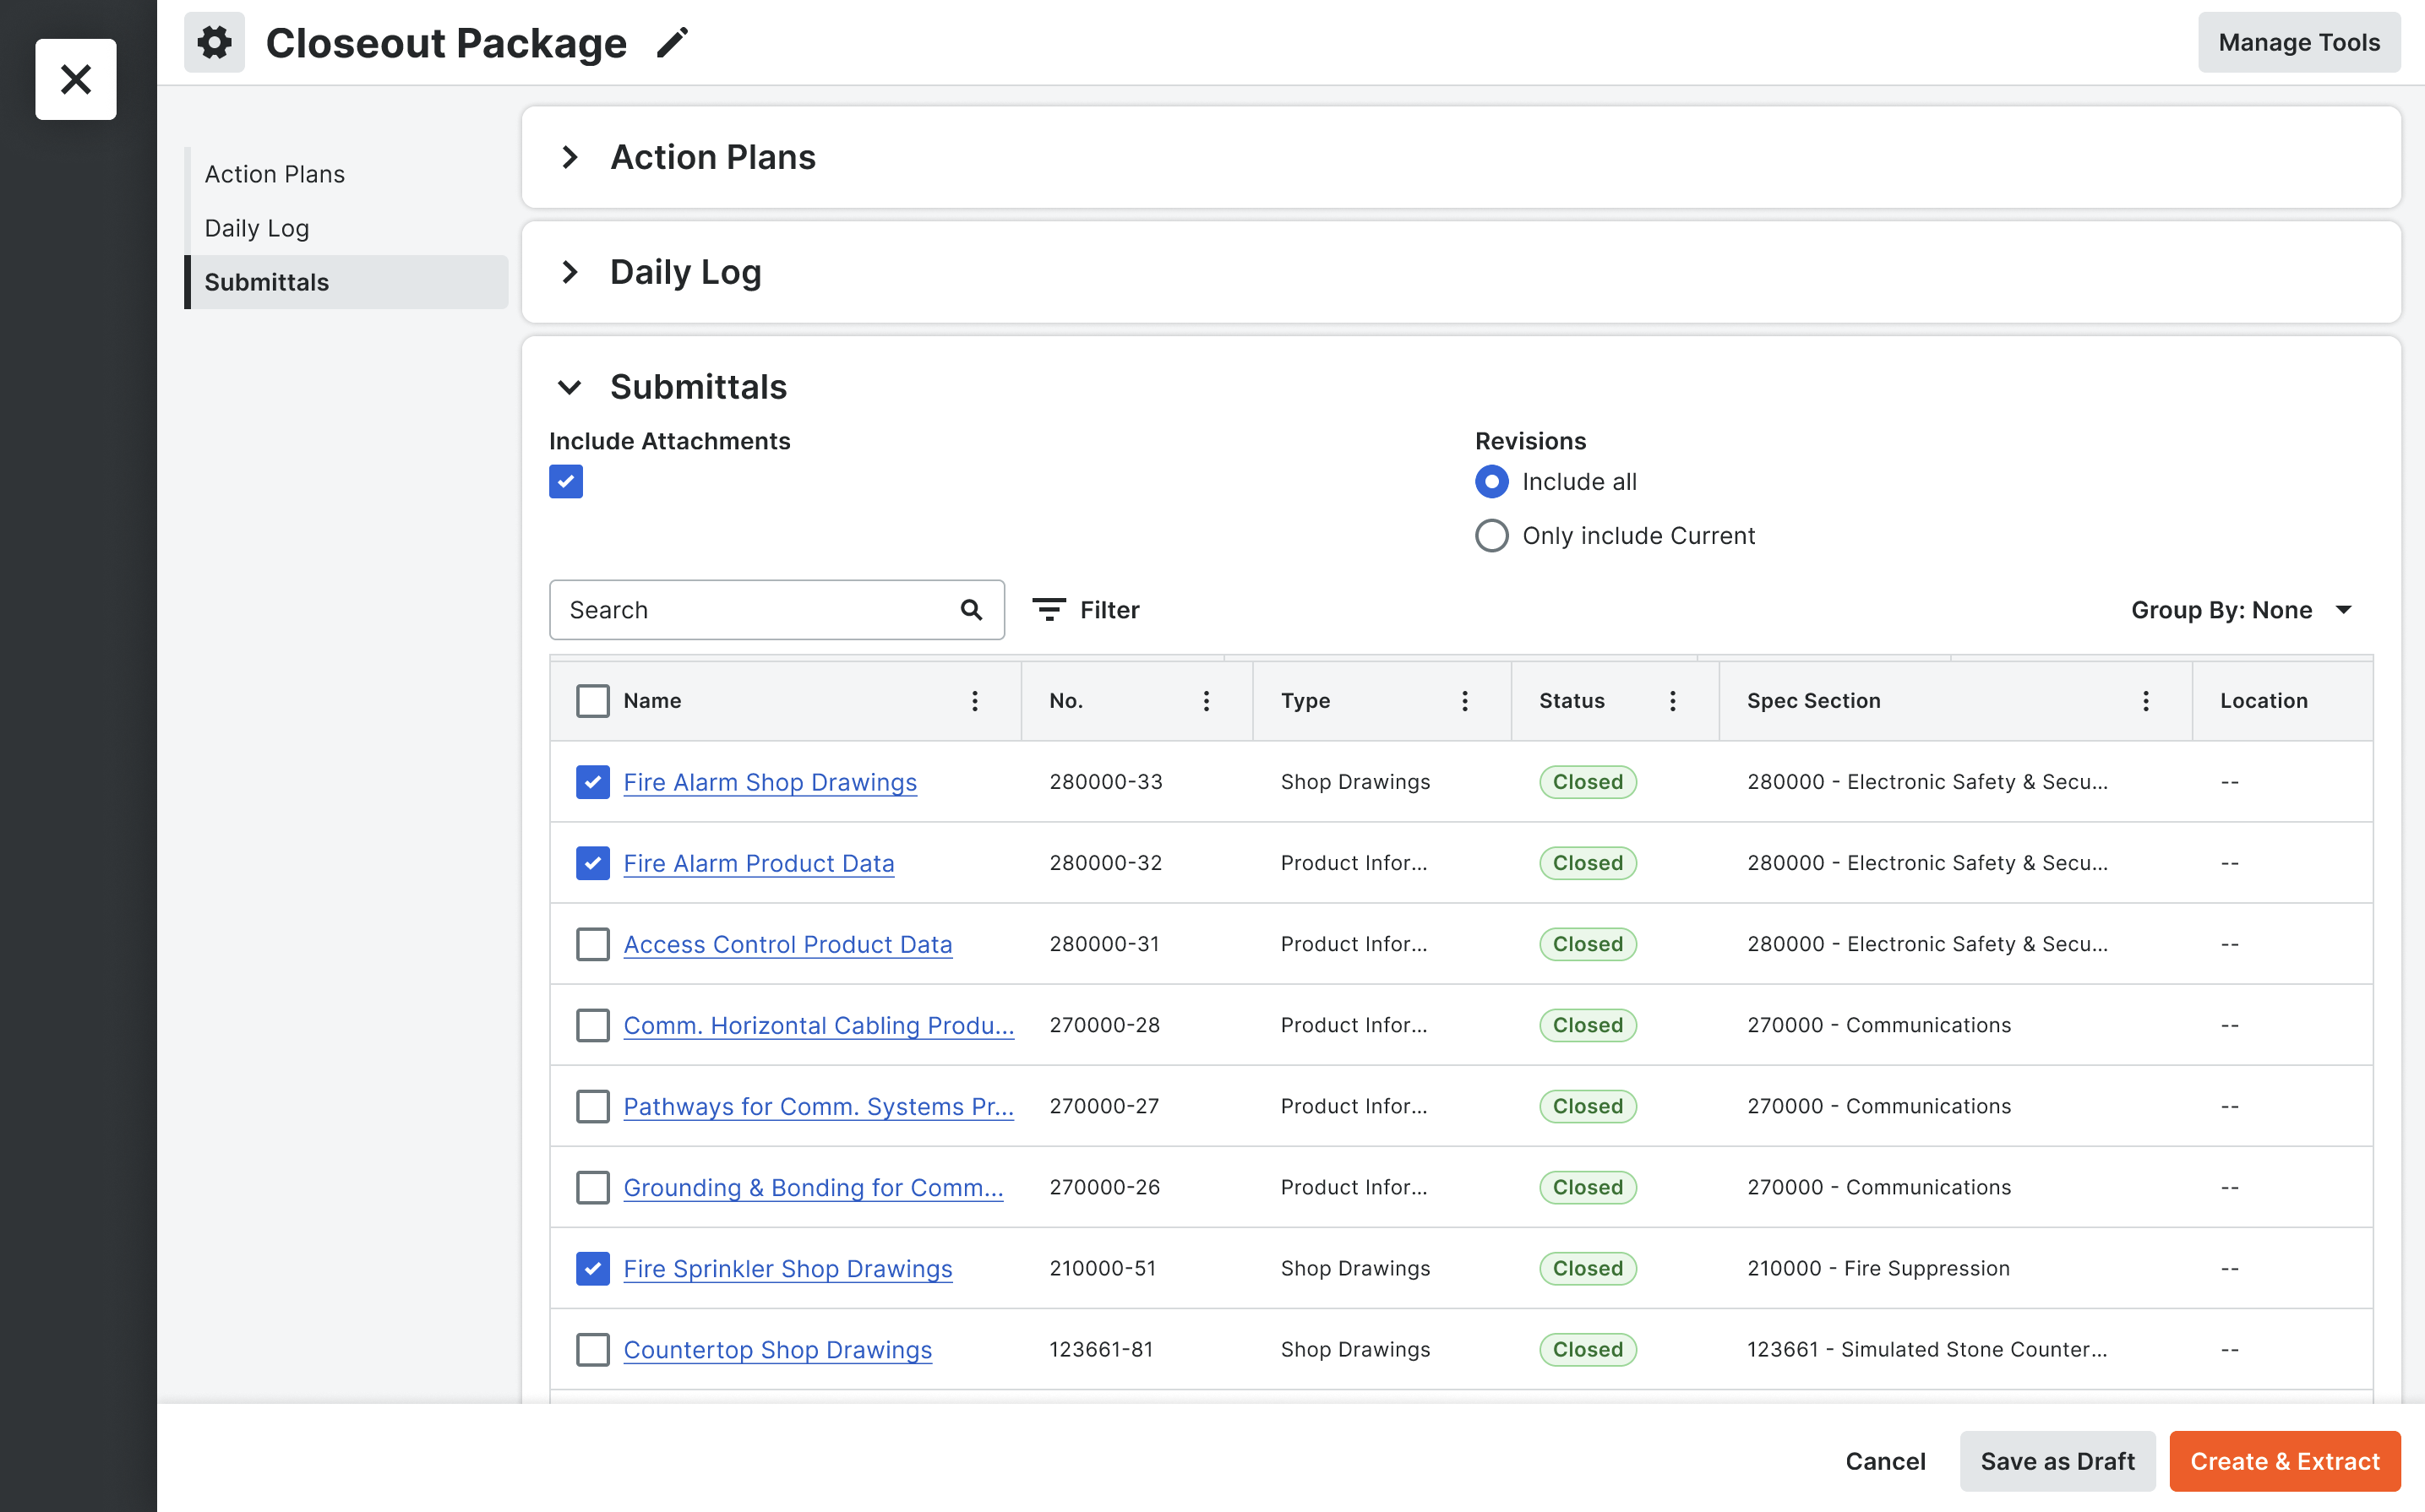Toggle the select-all checkbox in table header
This screenshot has height=1512, width=2425.
tap(593, 701)
